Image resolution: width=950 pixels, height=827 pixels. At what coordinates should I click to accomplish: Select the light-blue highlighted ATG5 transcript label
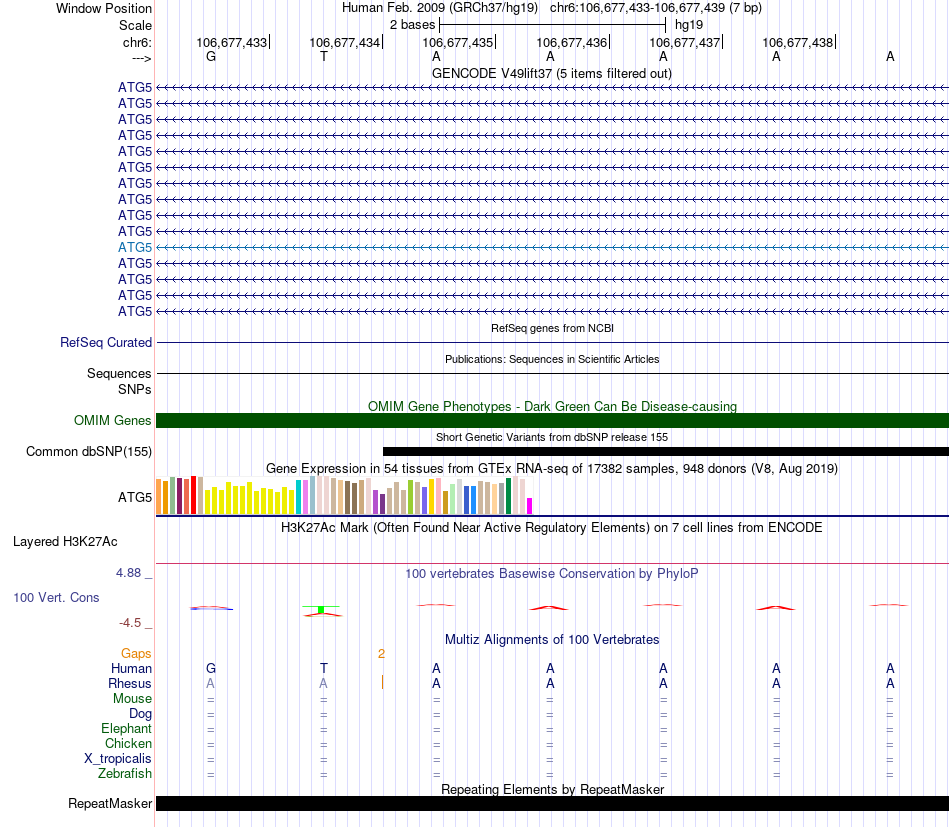[135, 247]
